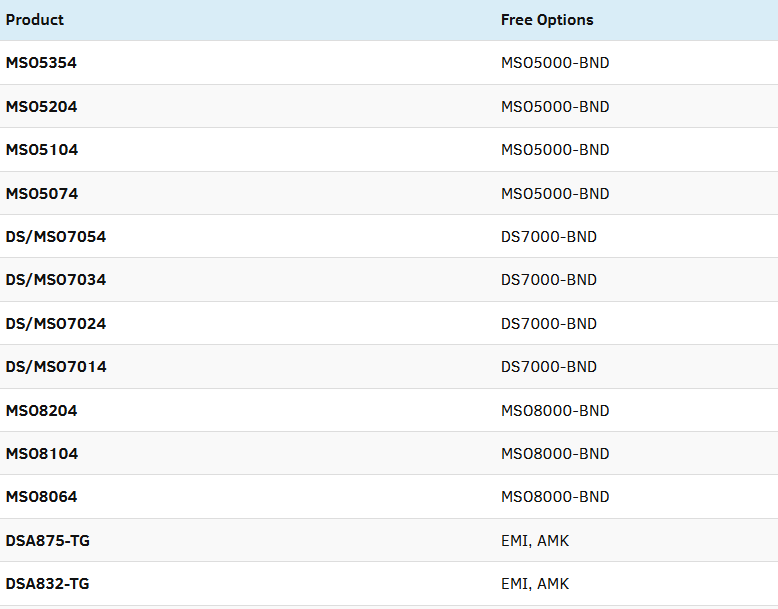Viewport: 778px width, 609px height.
Task: Click MSO5000-BND in the MSO5354 row
Action: point(555,63)
